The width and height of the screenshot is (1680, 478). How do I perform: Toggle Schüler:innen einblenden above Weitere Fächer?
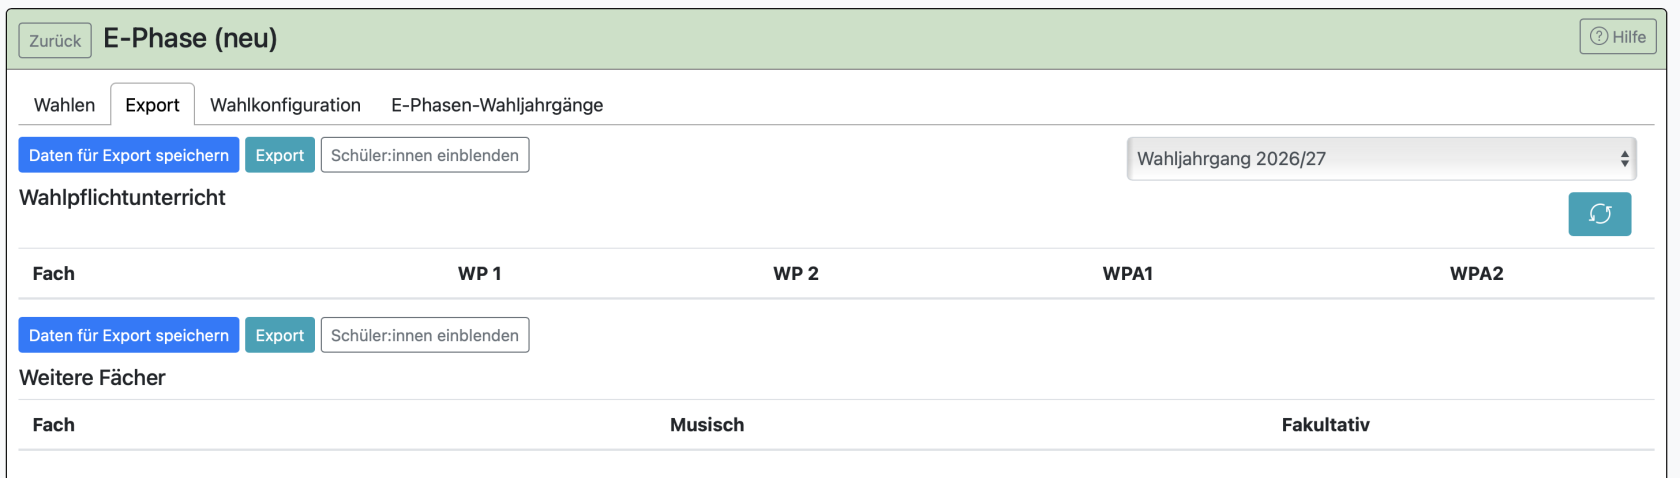(425, 335)
